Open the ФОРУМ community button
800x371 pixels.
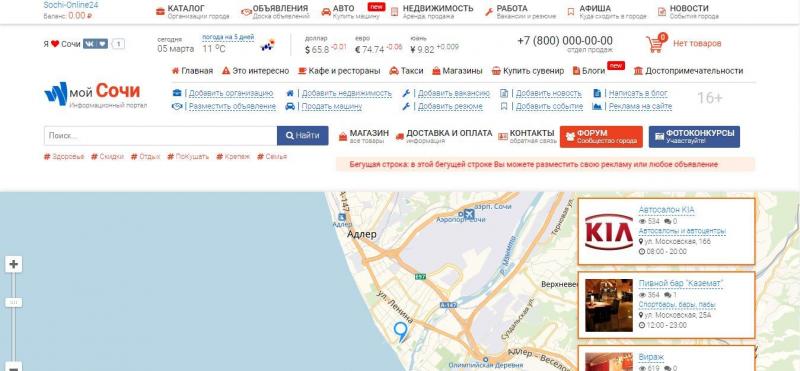tap(601, 137)
